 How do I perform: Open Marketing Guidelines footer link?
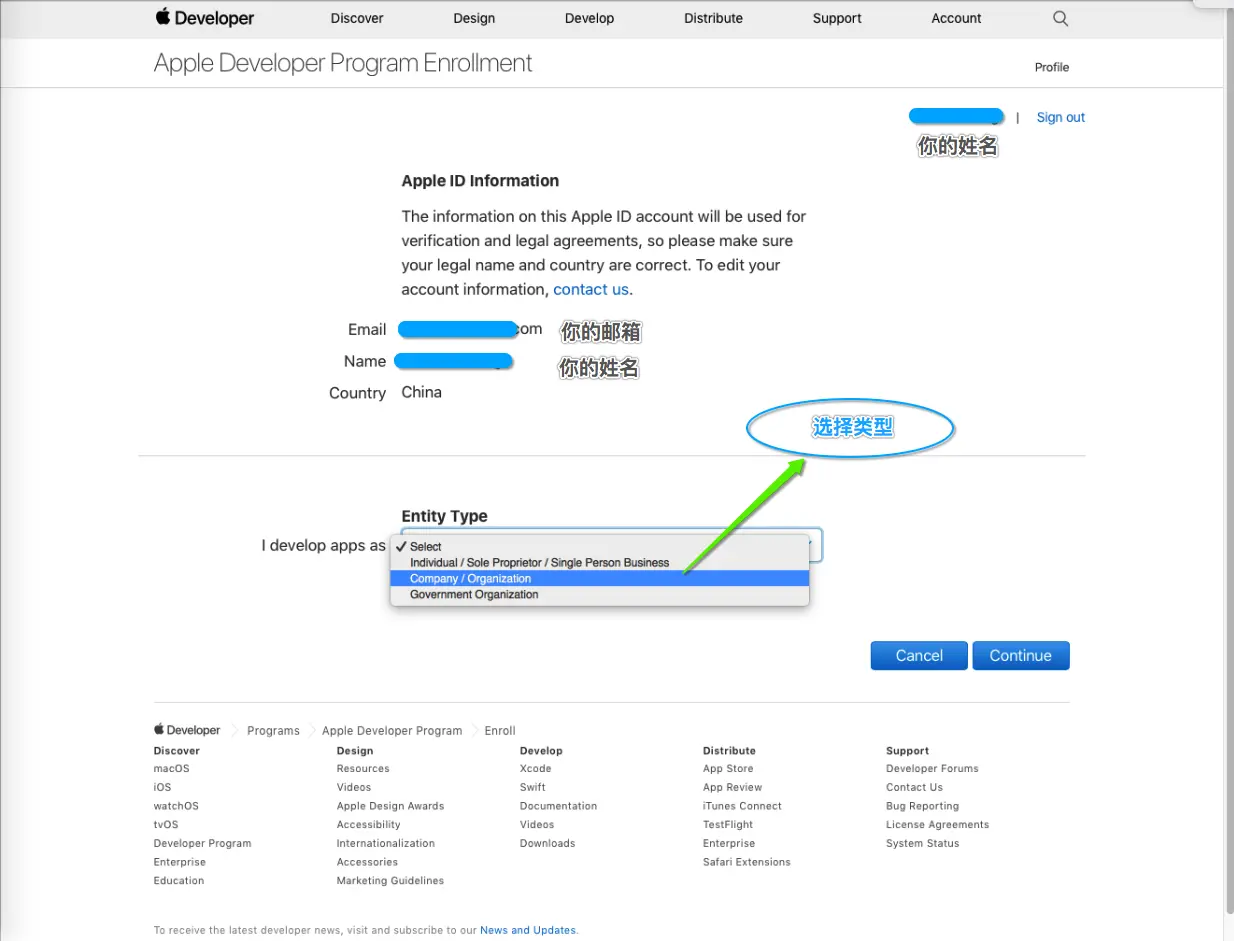390,881
